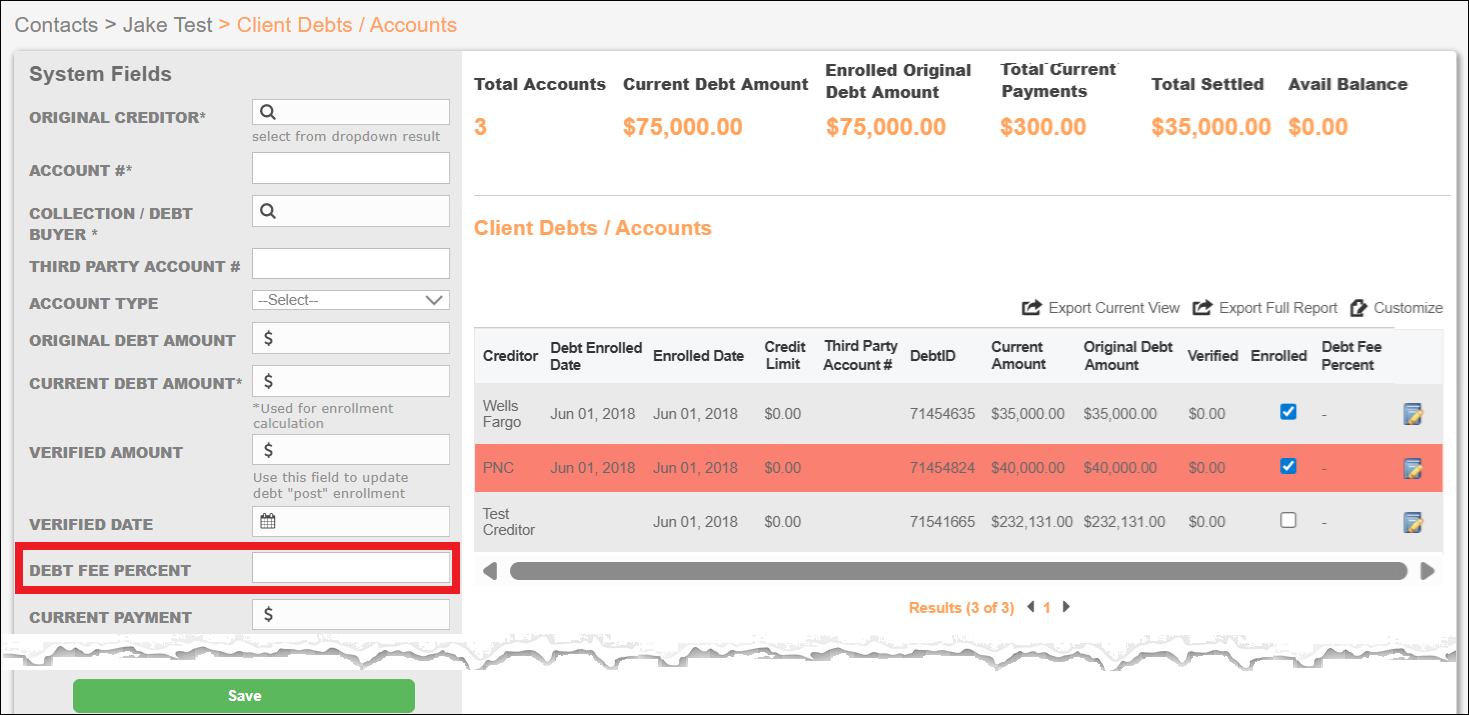
Task: Click the edit icon for Test Creditor row
Action: coord(1412,522)
